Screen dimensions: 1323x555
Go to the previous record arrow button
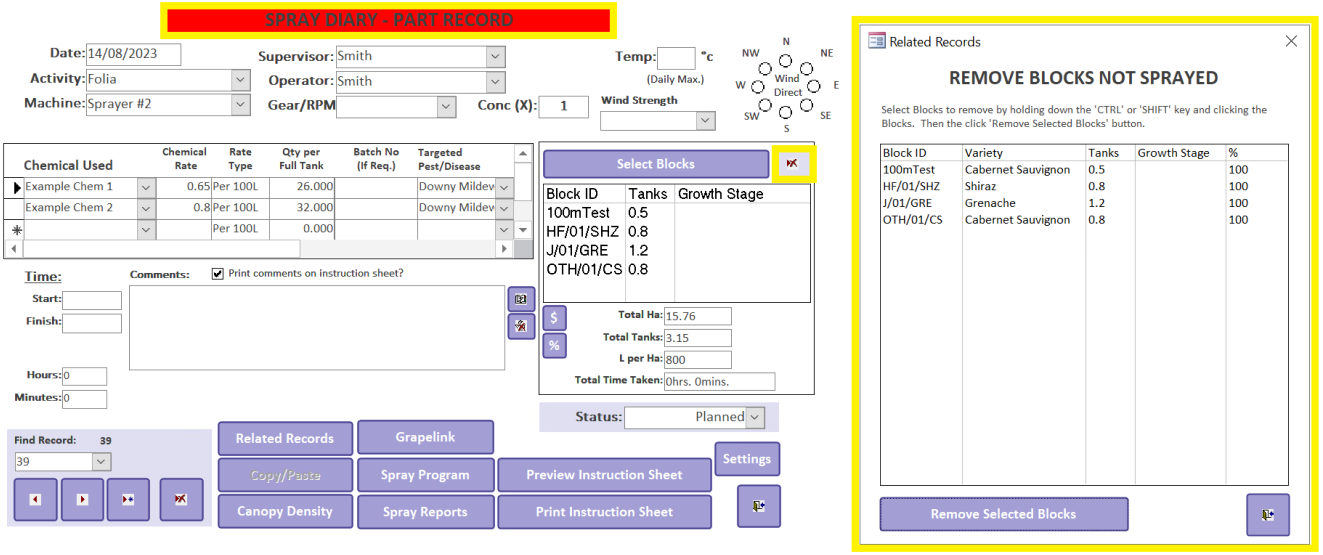pyautogui.click(x=36, y=500)
